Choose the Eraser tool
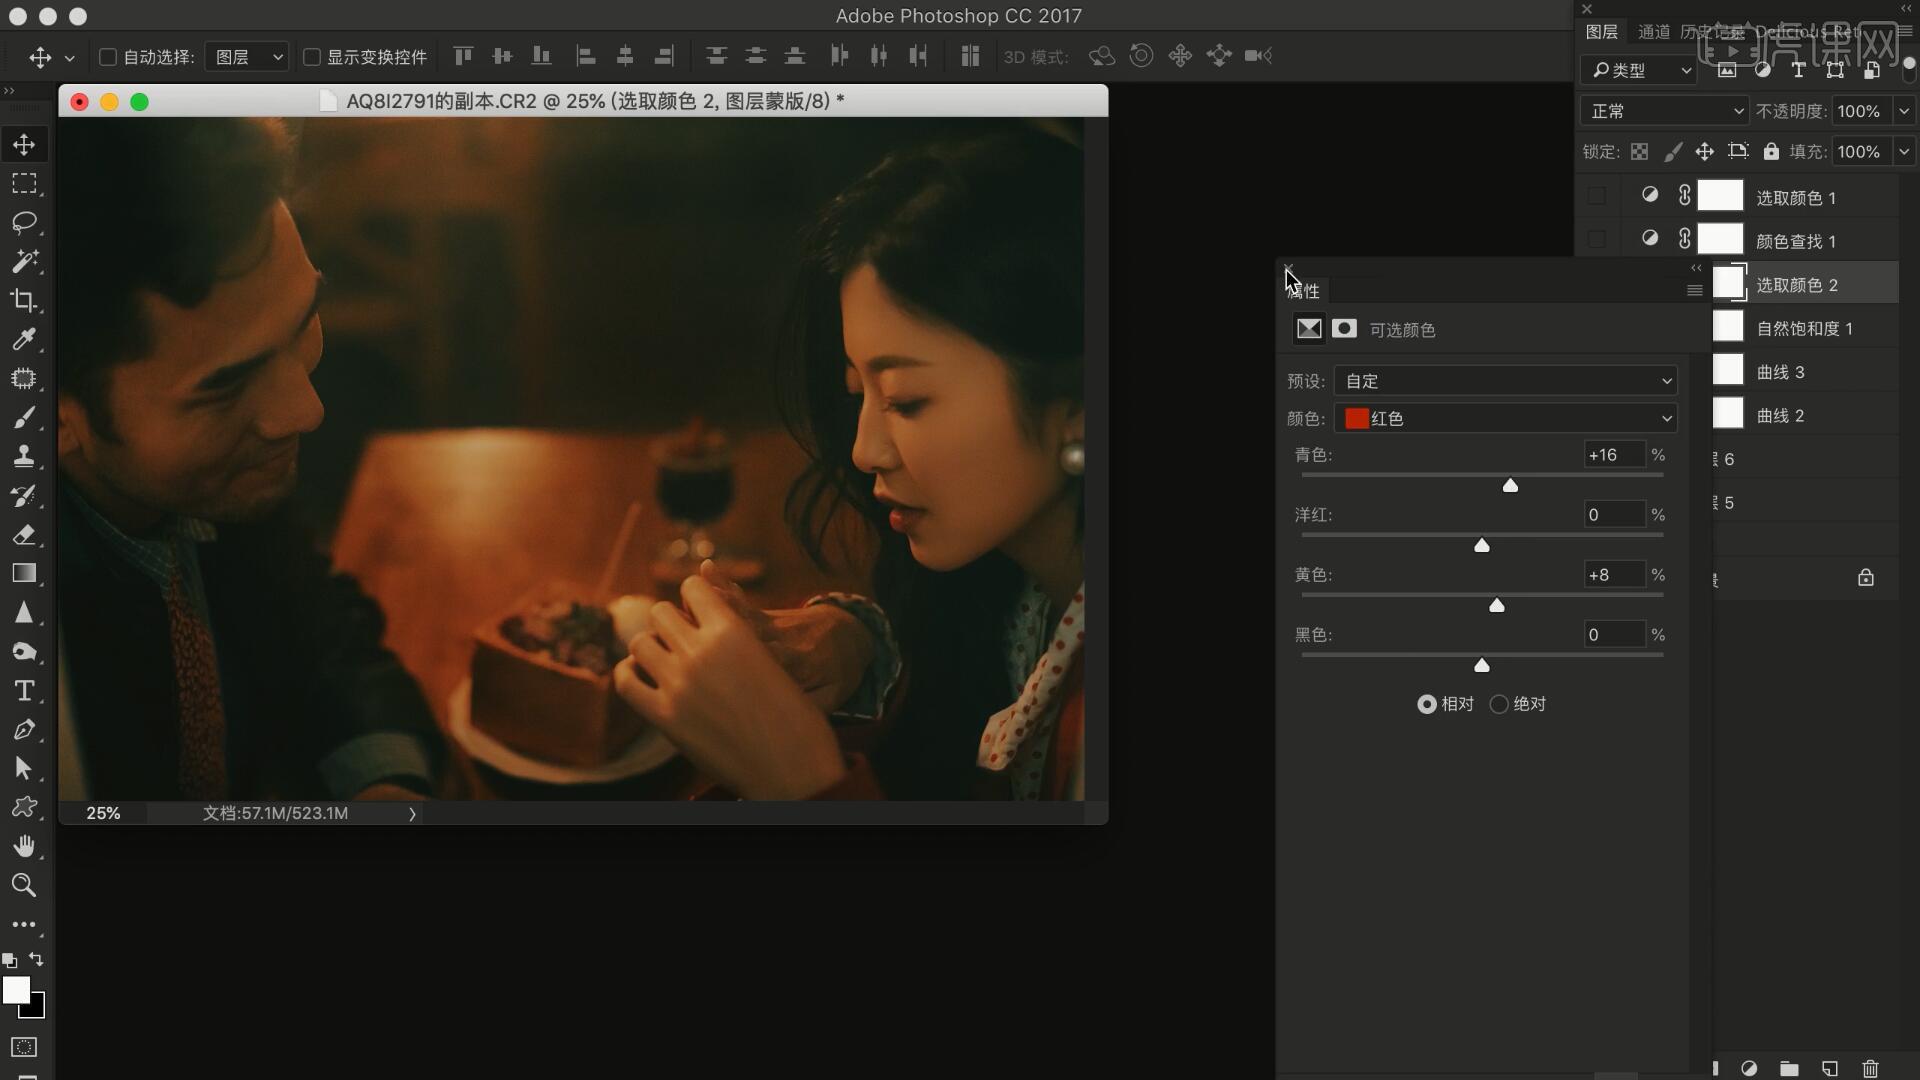 tap(24, 534)
